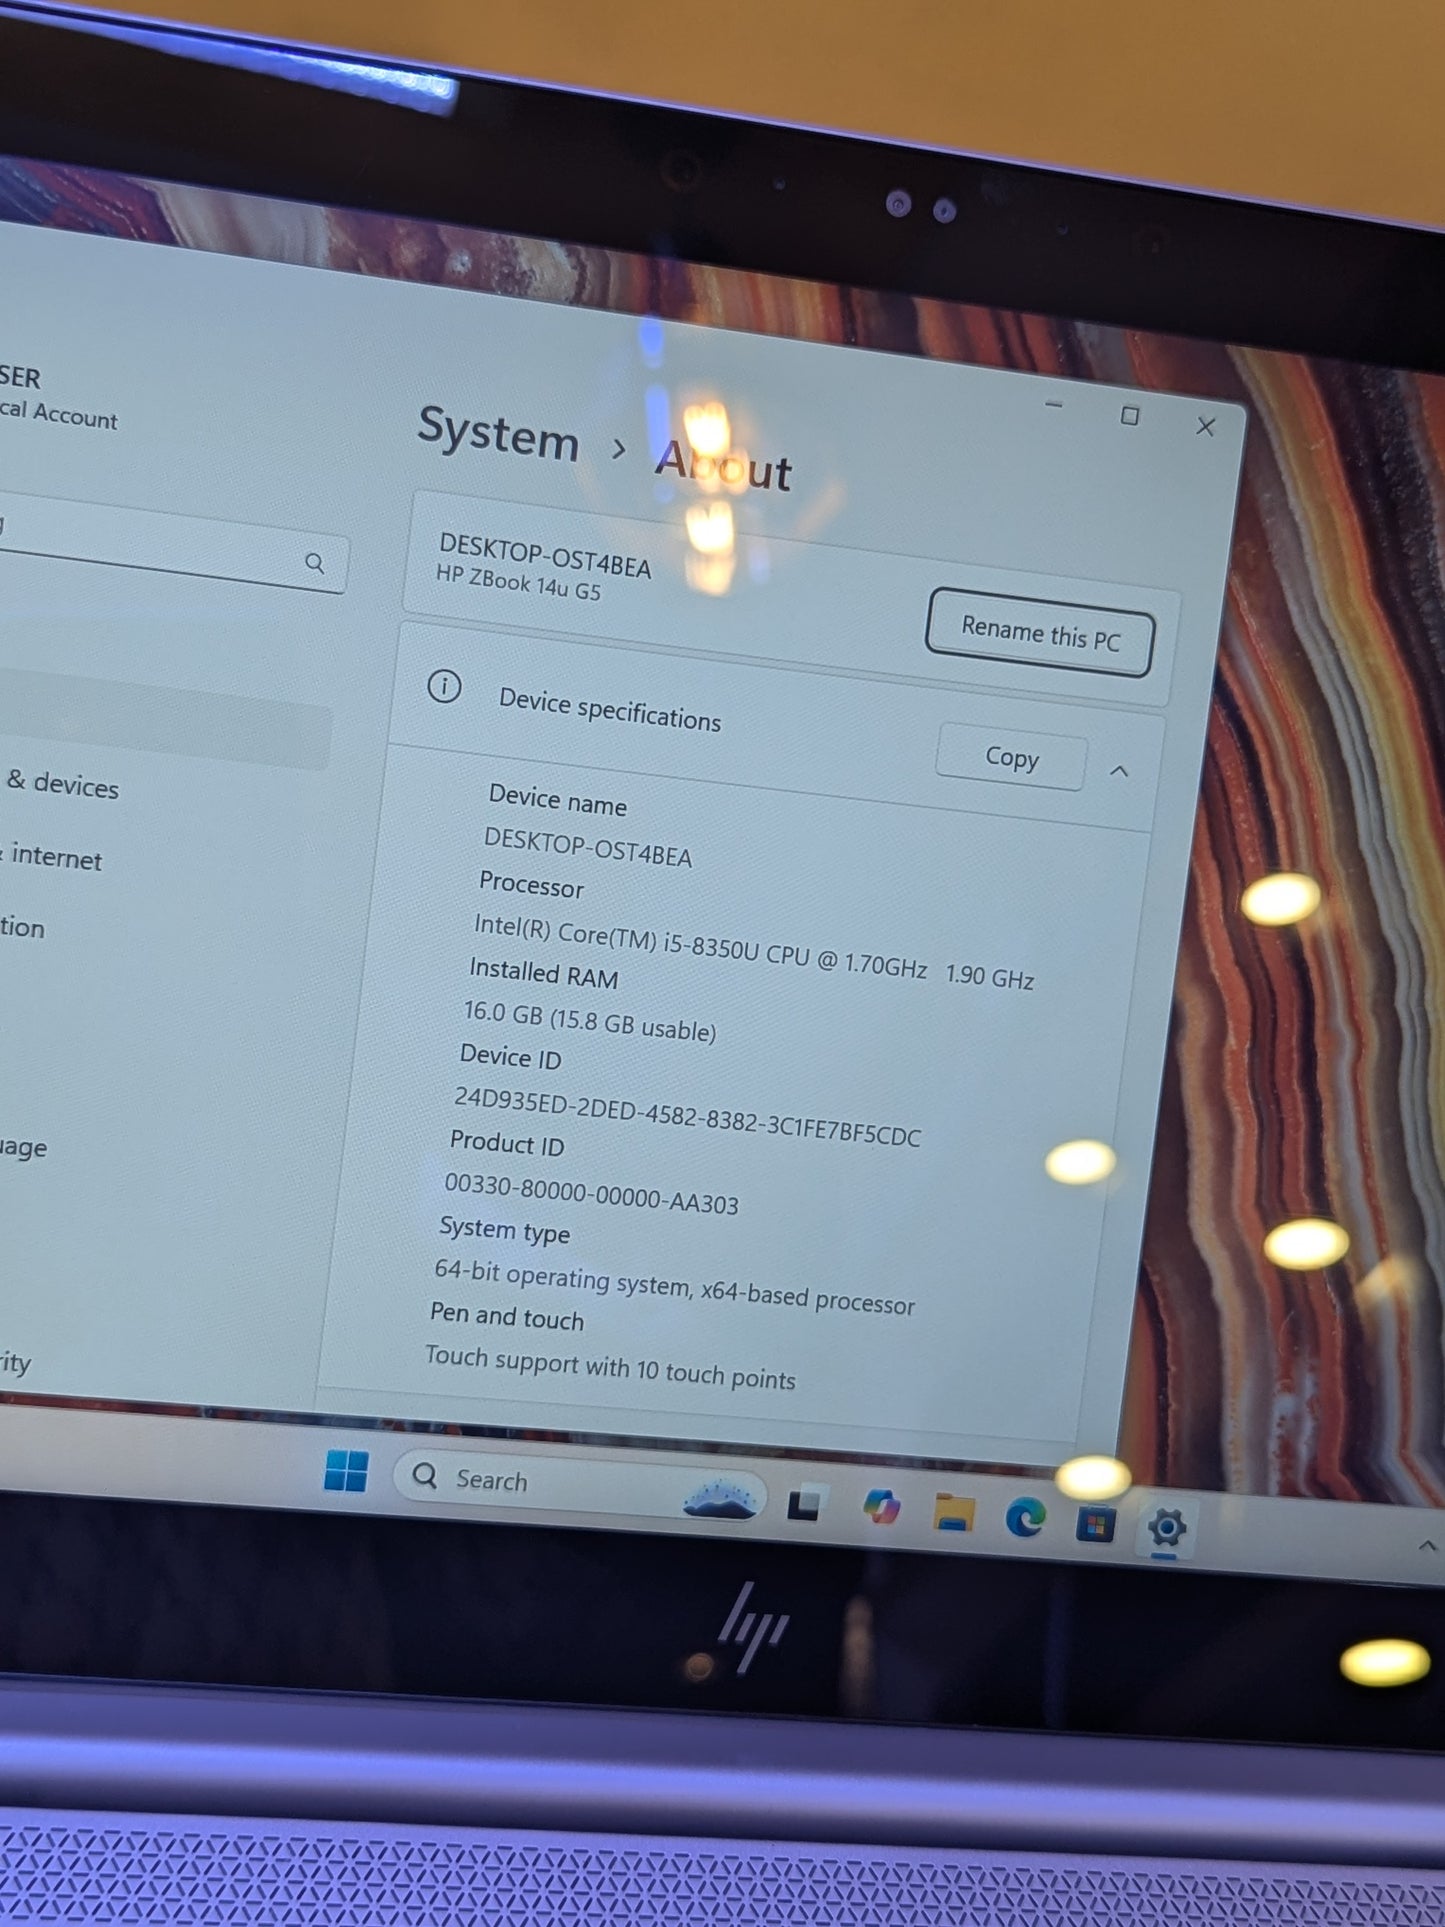Click the Local Account user profile
The height and width of the screenshot is (1927, 1445).
coord(59,398)
